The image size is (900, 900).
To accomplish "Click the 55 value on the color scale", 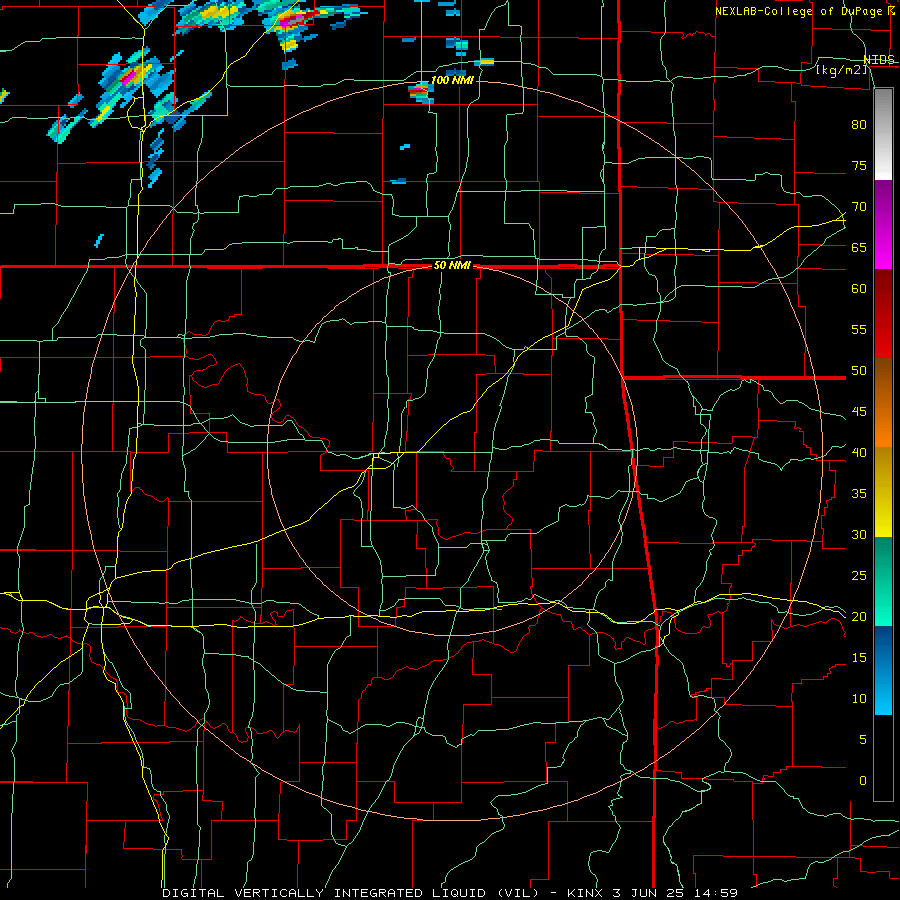I will [859, 329].
